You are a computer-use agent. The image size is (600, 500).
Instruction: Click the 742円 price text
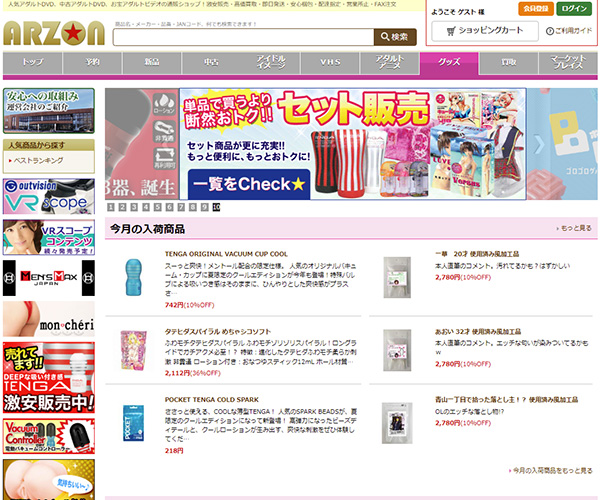point(174,305)
